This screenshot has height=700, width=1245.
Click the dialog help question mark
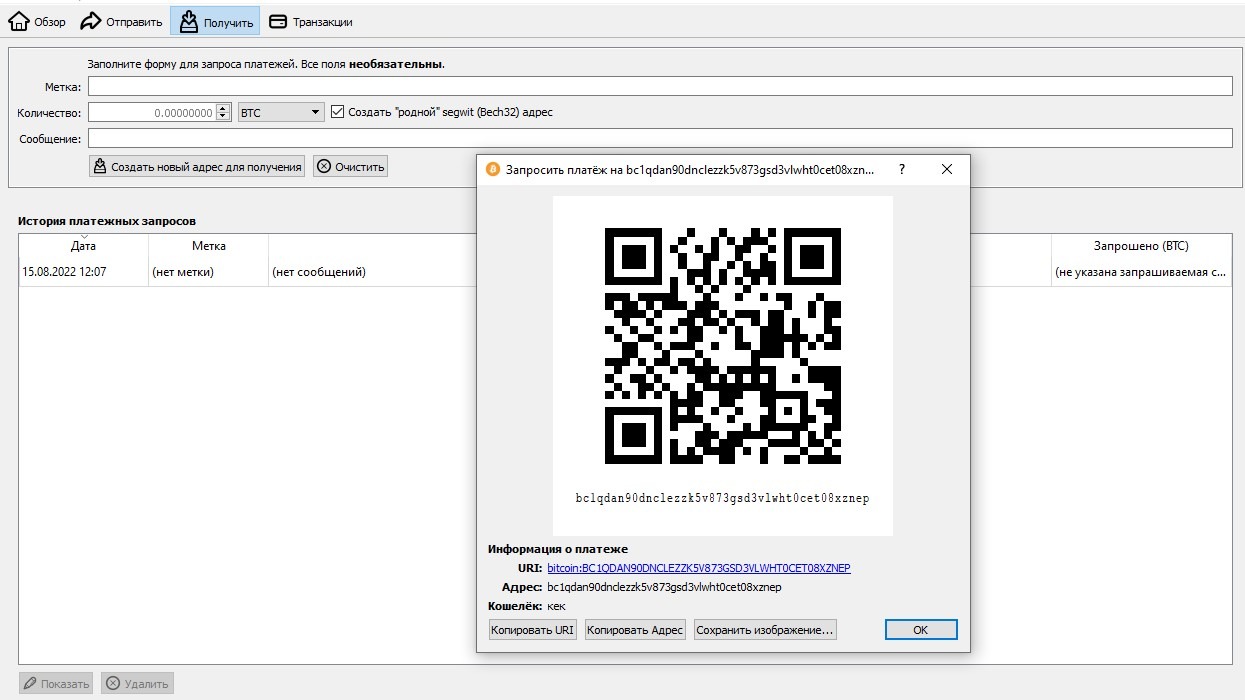point(902,170)
